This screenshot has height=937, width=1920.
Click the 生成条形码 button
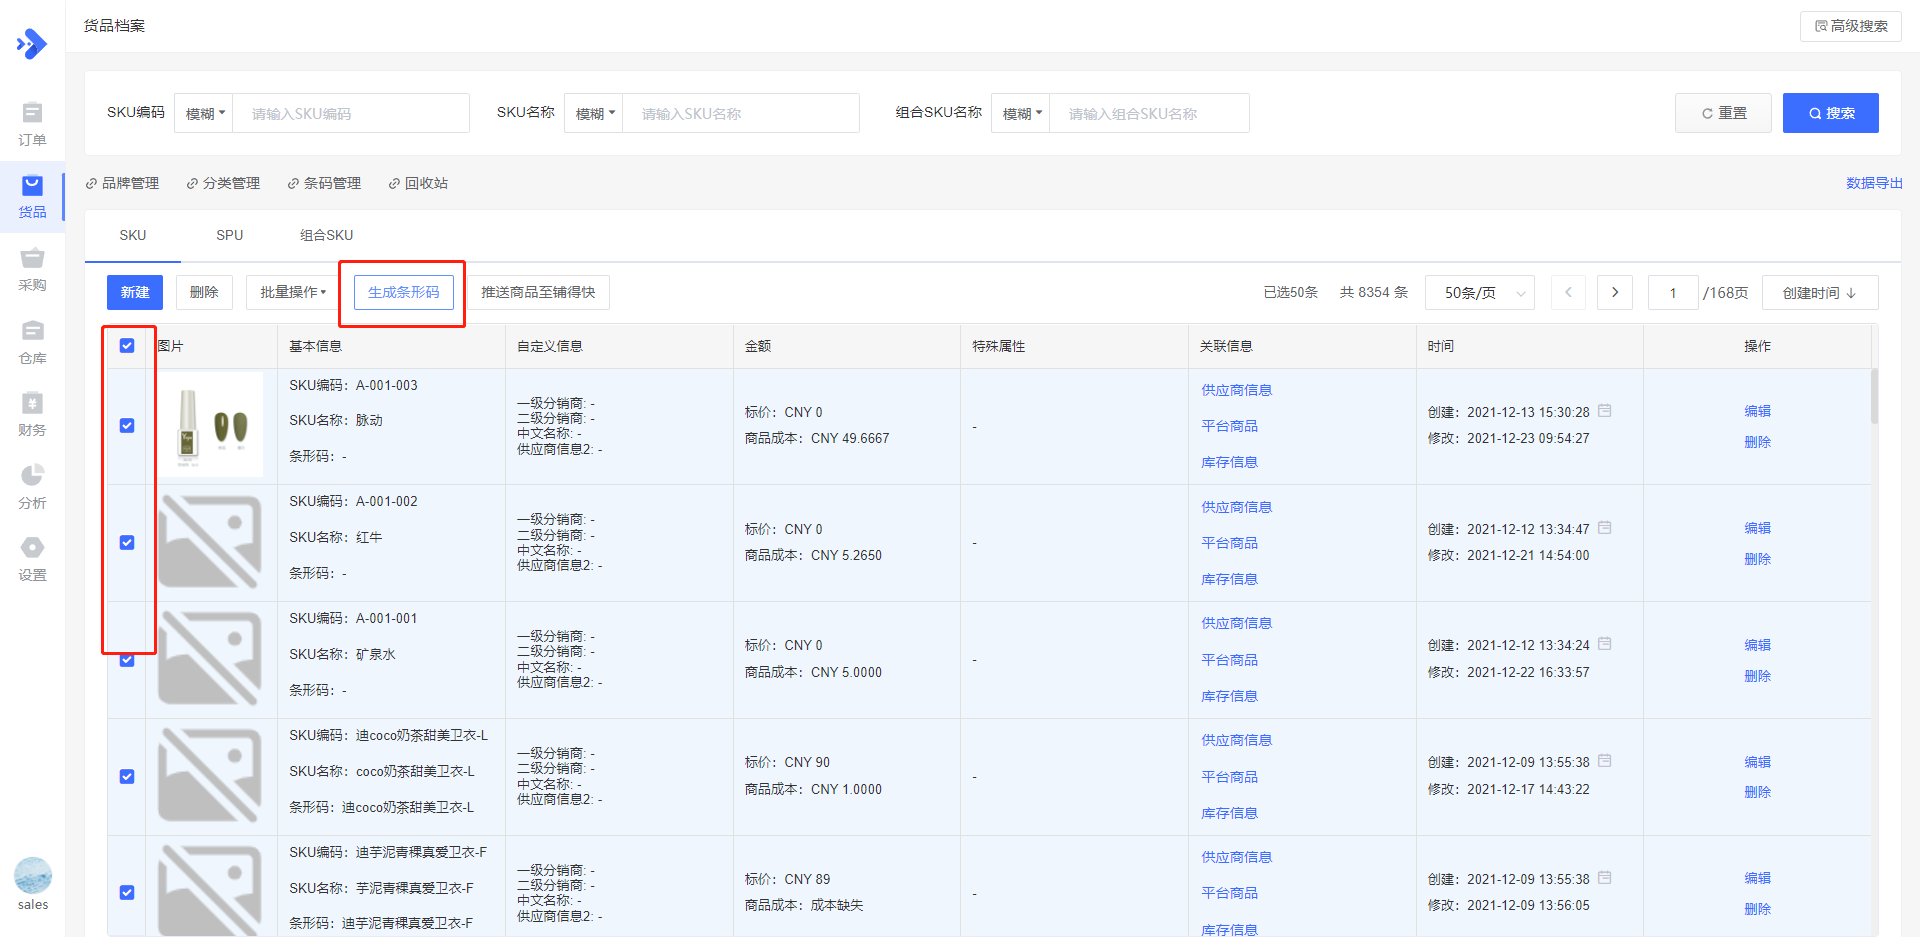[404, 292]
